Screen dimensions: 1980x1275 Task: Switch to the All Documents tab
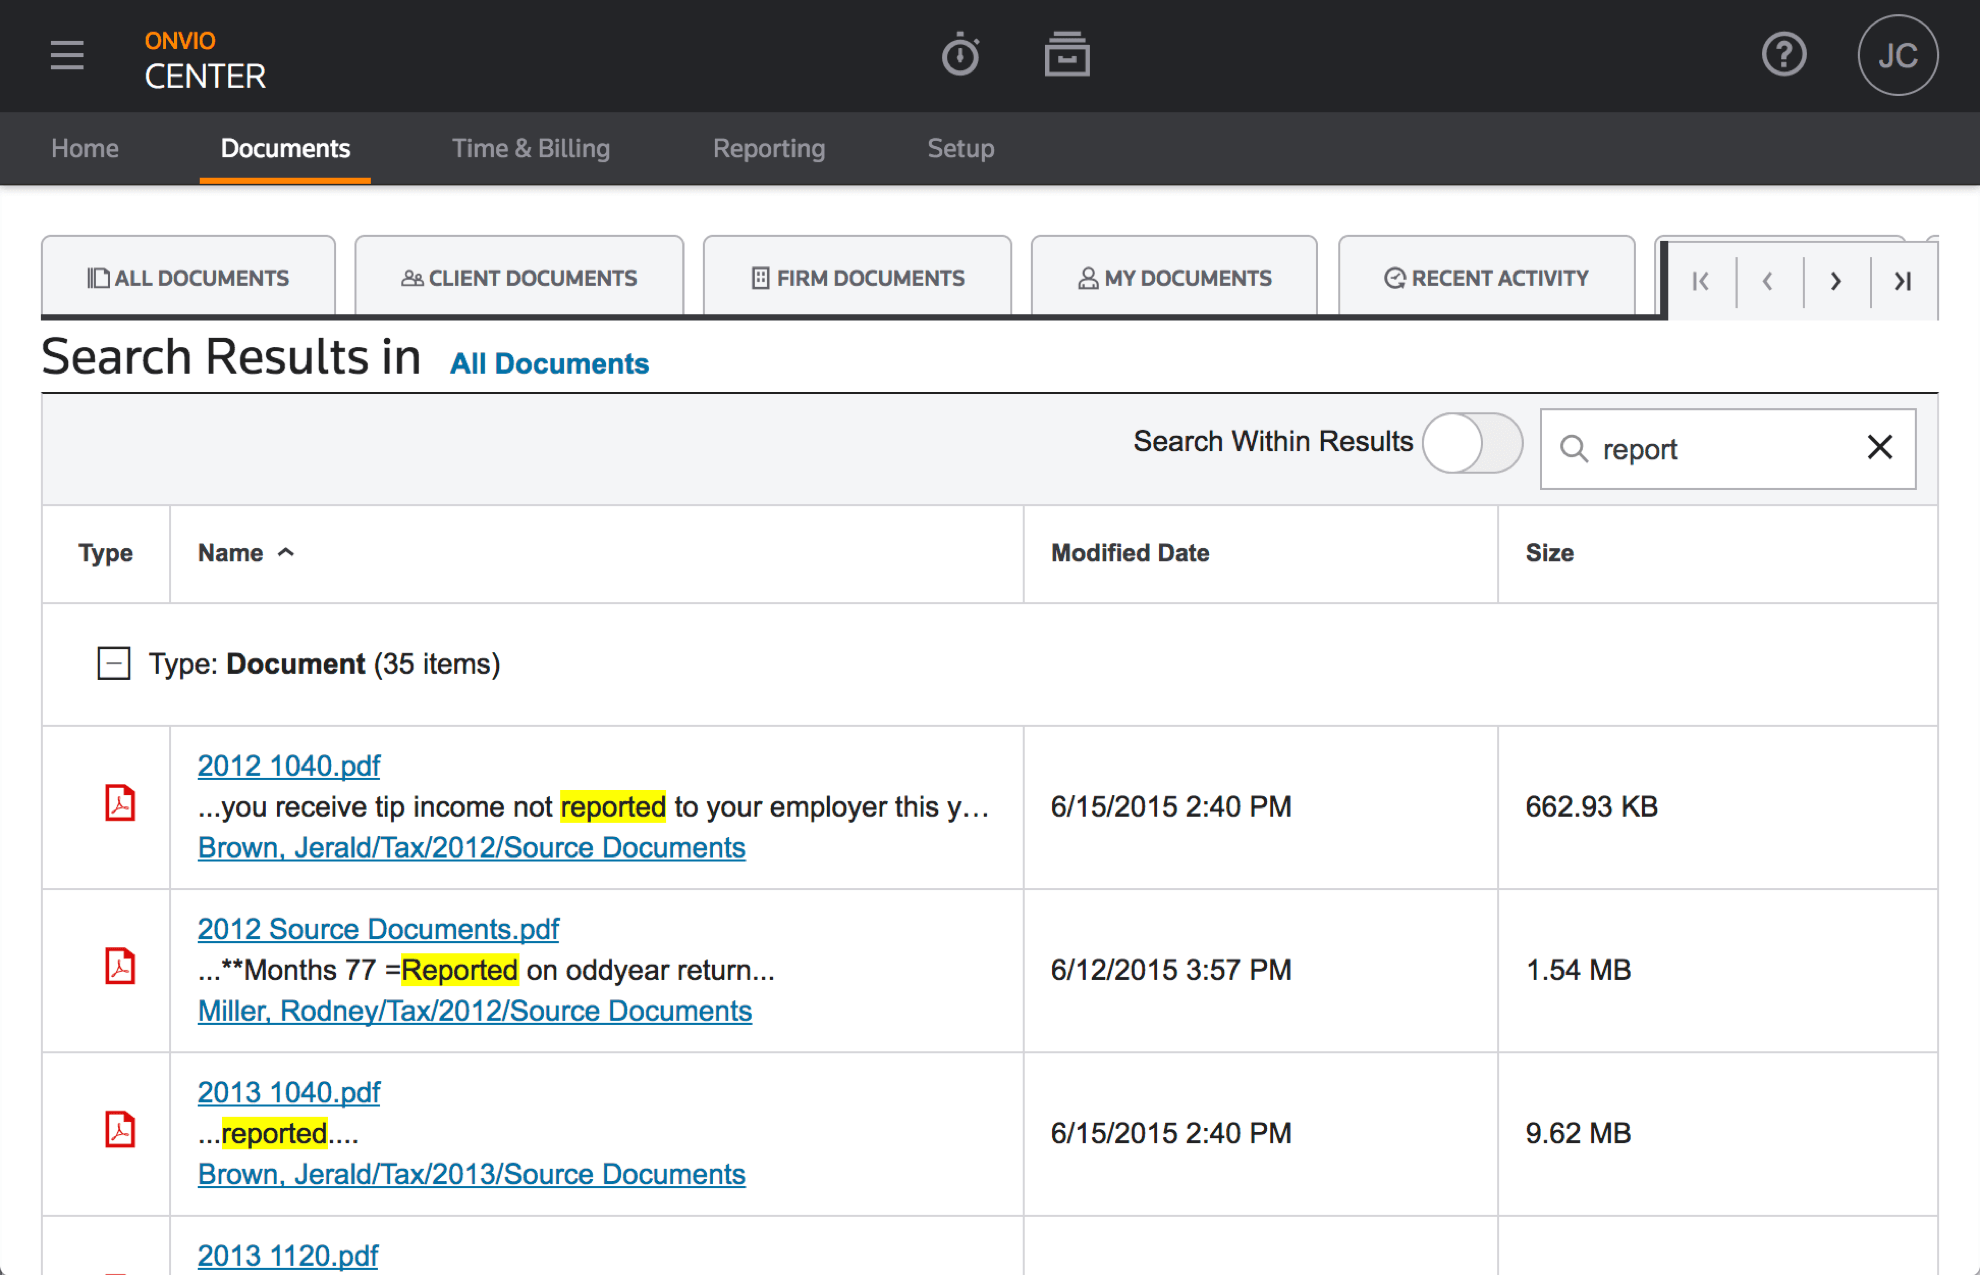188,277
